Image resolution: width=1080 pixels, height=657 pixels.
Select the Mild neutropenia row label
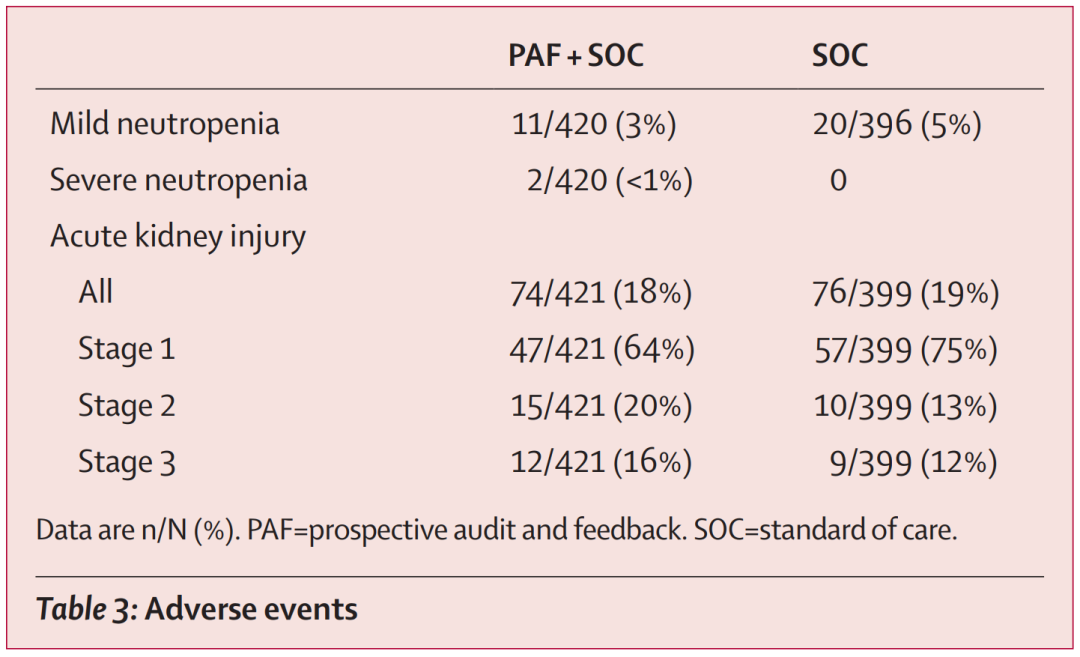pos(165,124)
